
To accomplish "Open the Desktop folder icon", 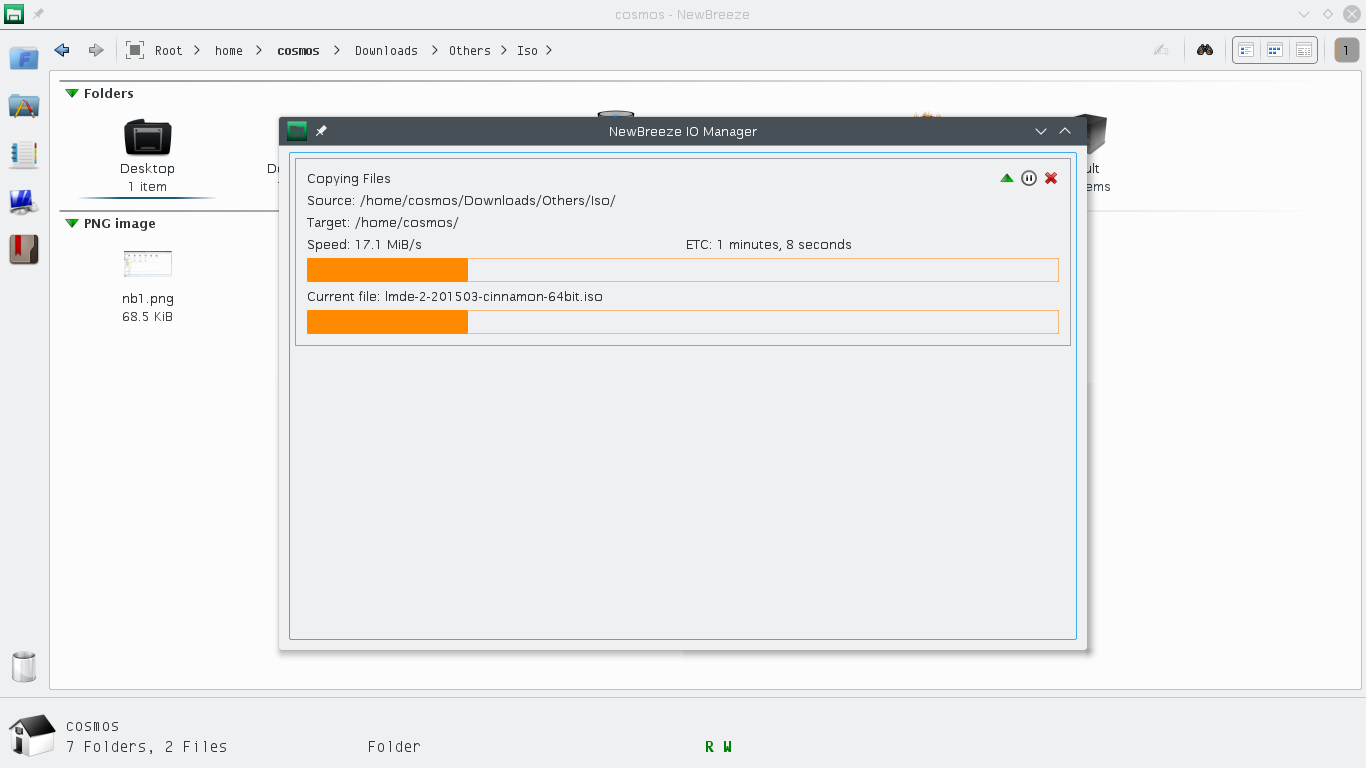I will tap(148, 137).
